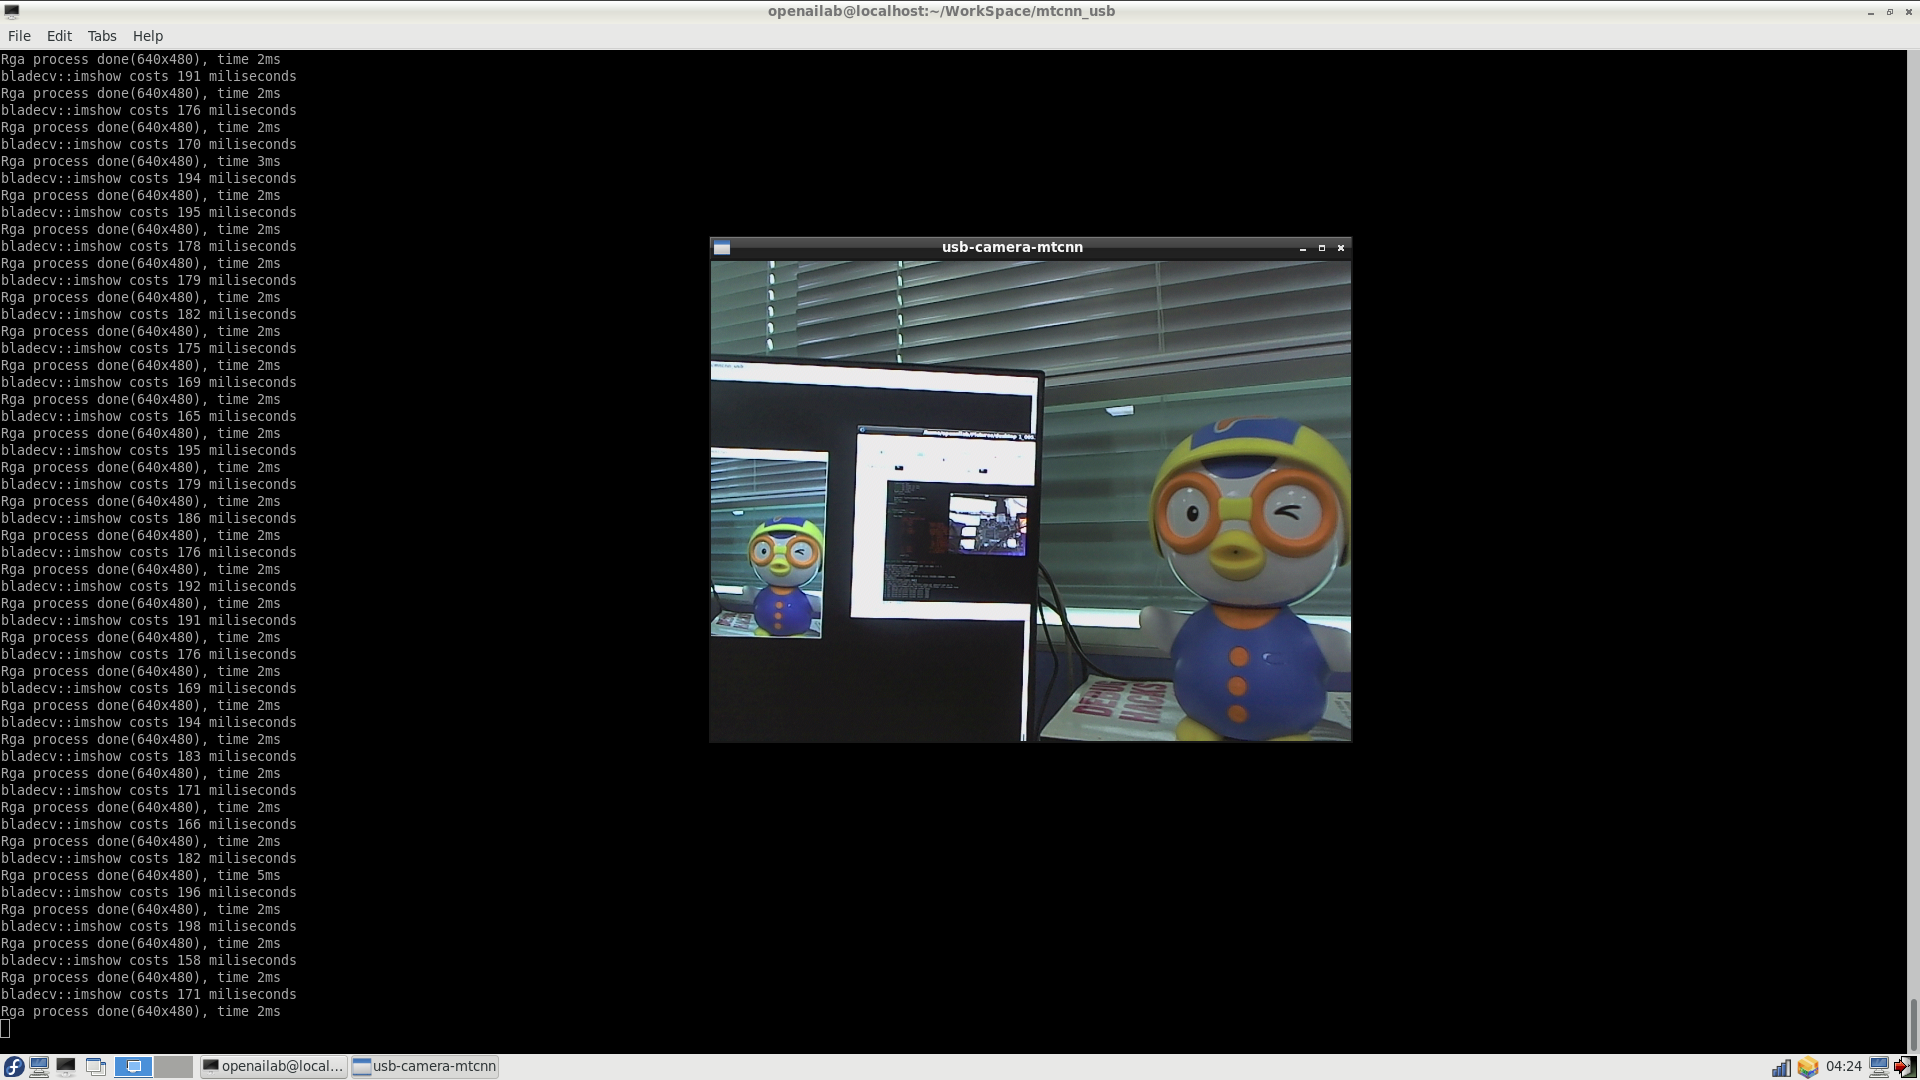
Task: Click the logout door-arrow tray icon
Action: 1904,1067
